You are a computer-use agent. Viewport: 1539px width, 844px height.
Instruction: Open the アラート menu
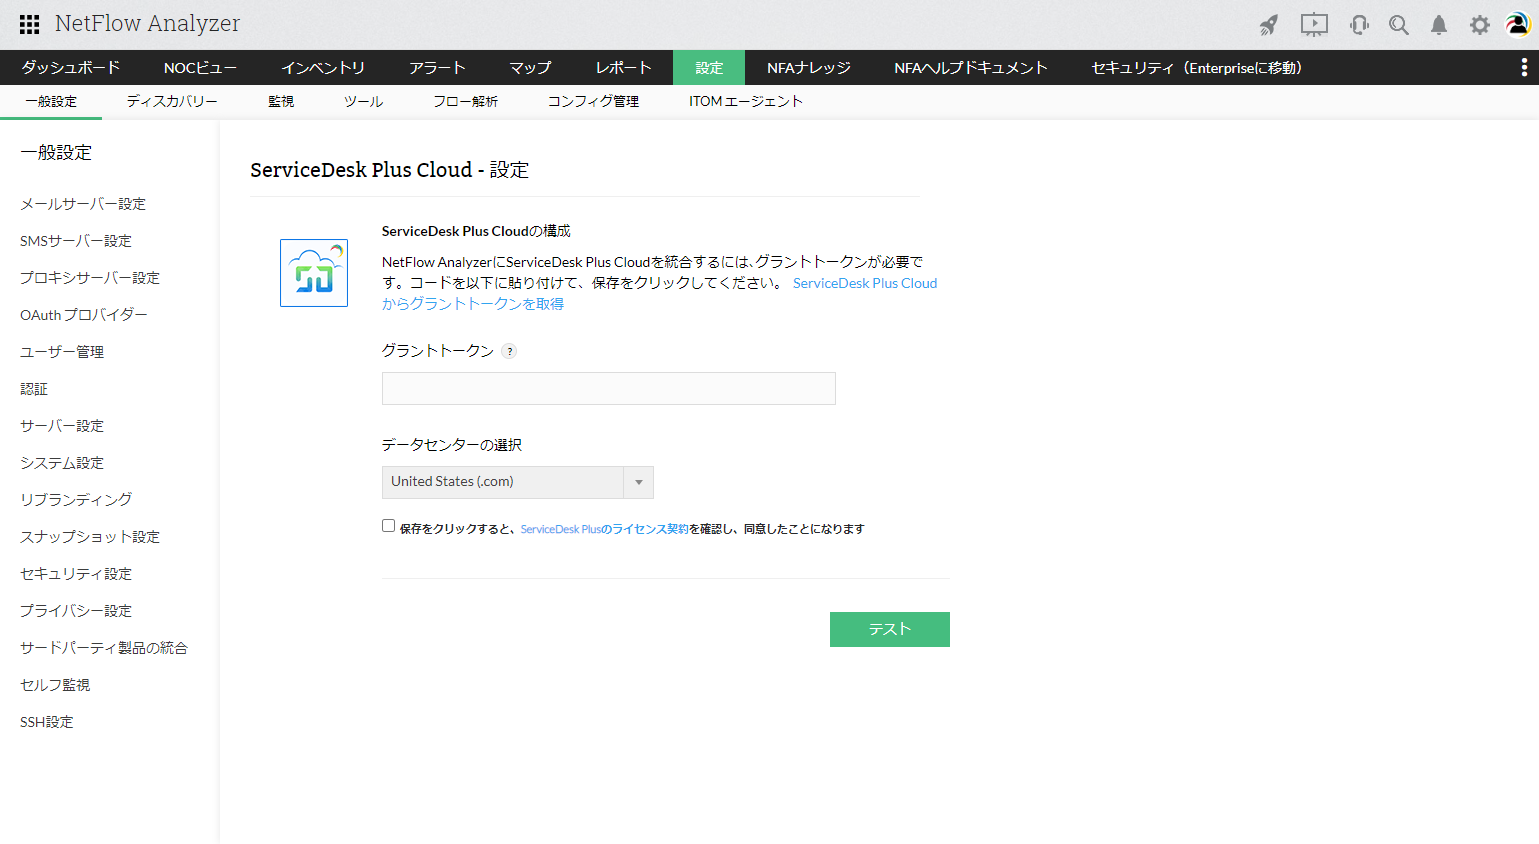[437, 68]
